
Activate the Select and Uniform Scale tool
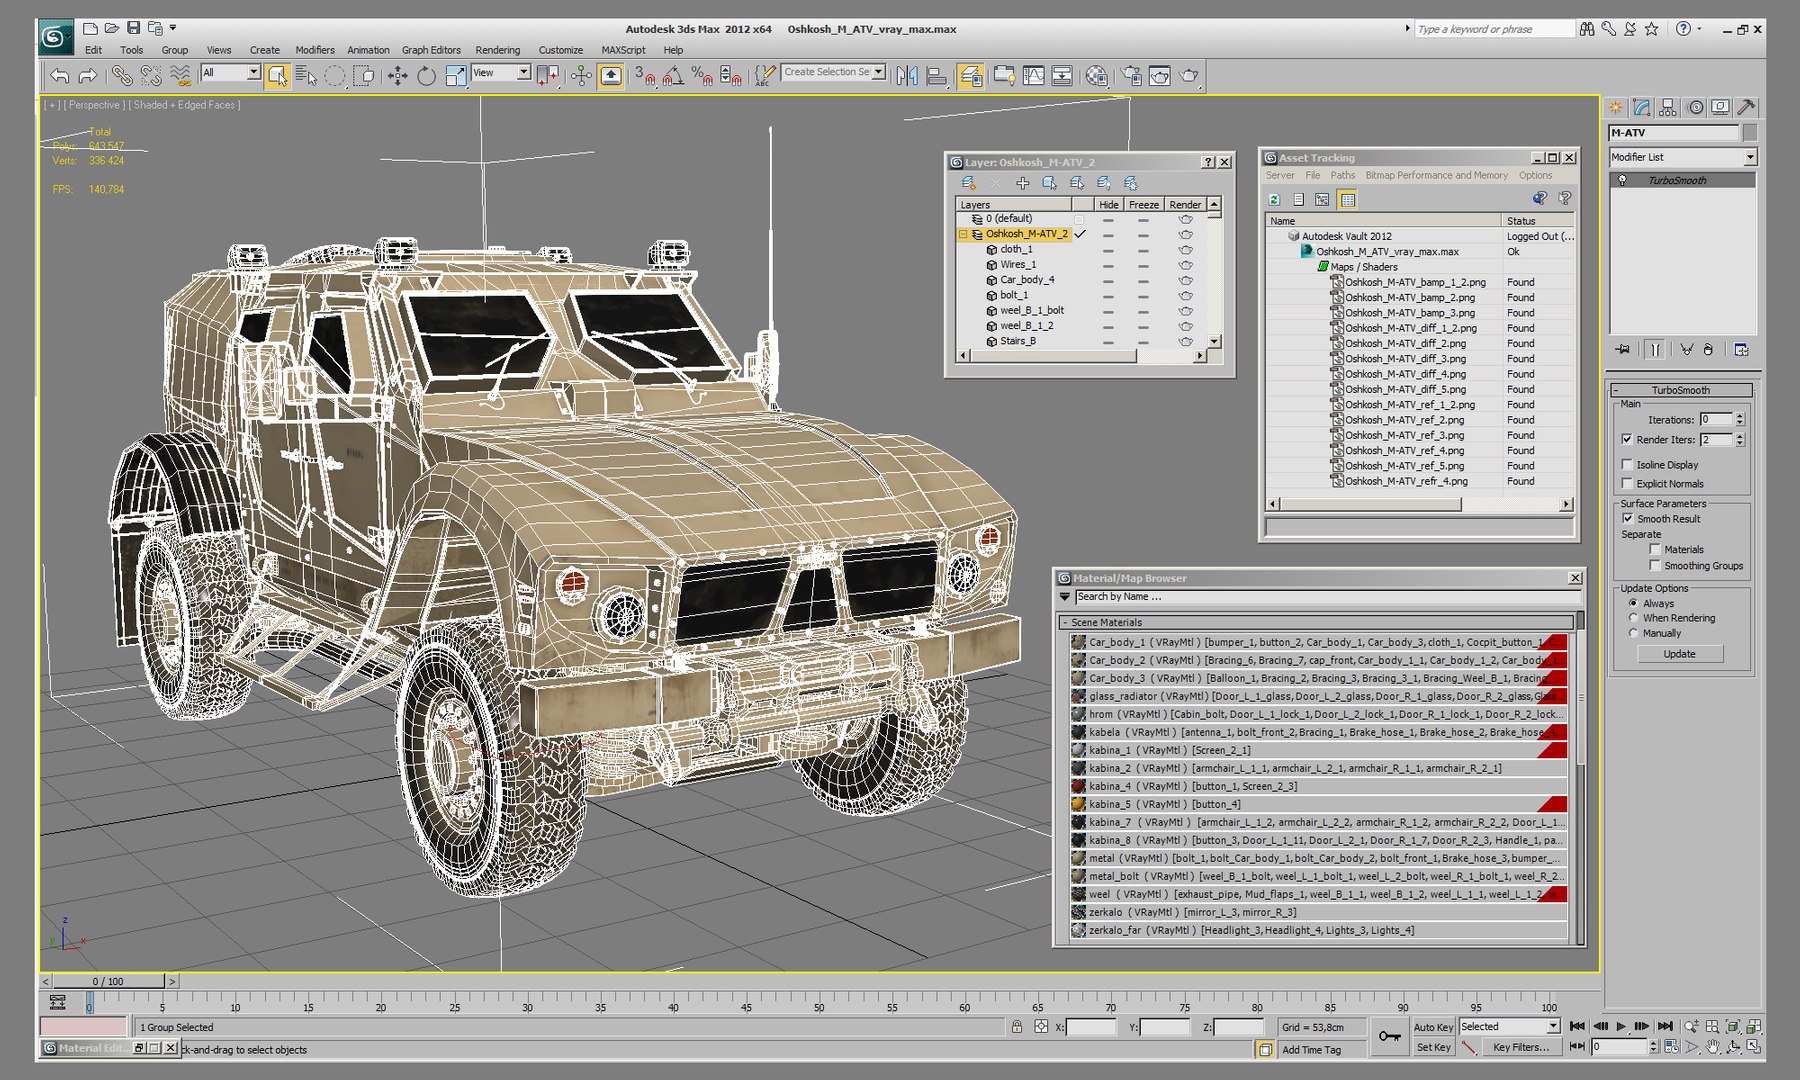455,75
